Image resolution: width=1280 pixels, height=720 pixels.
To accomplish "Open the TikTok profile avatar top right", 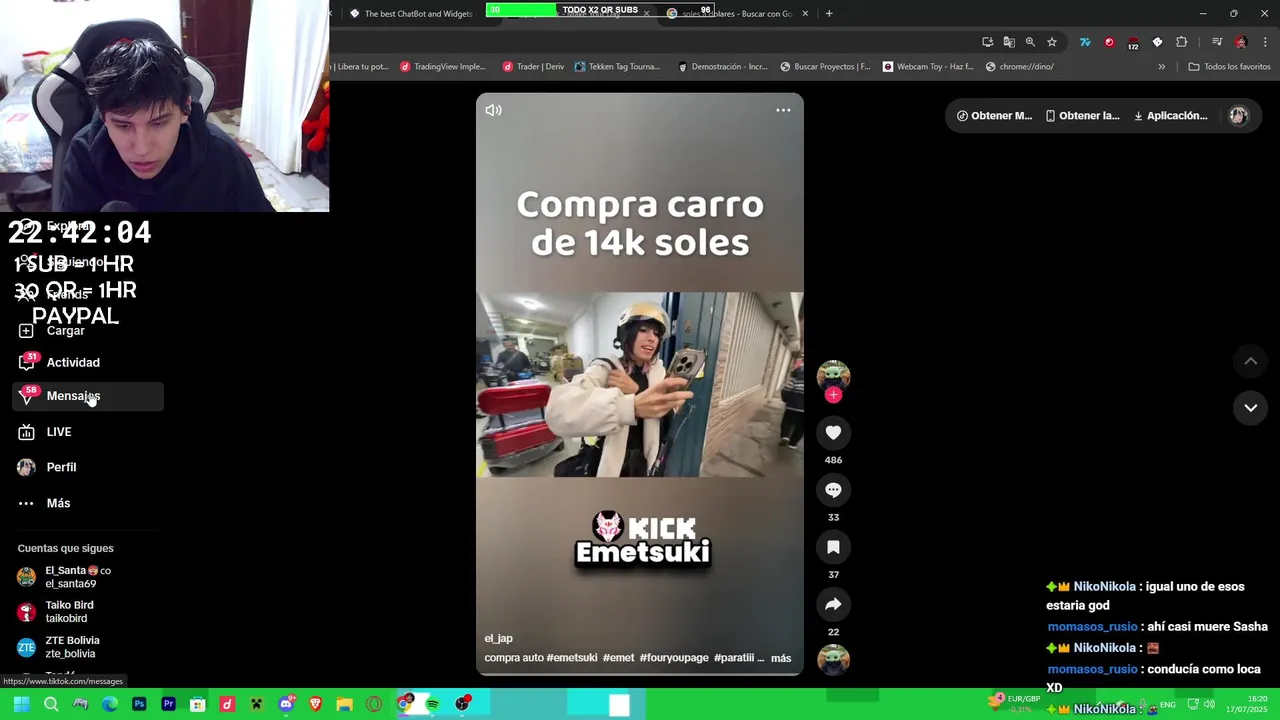I will pyautogui.click(x=1238, y=116).
